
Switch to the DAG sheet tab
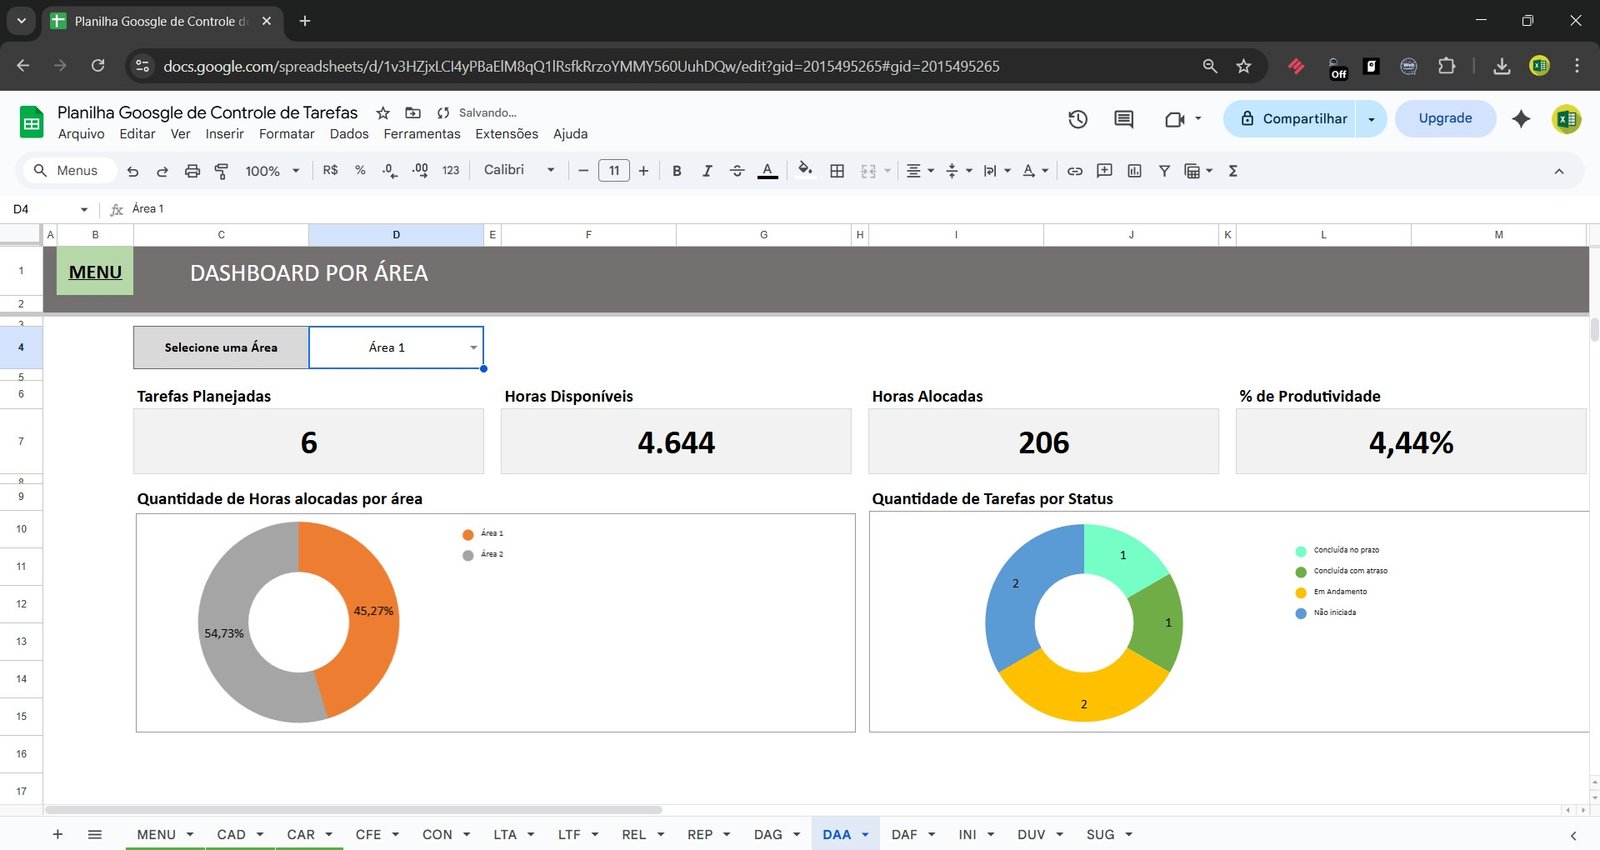click(767, 834)
